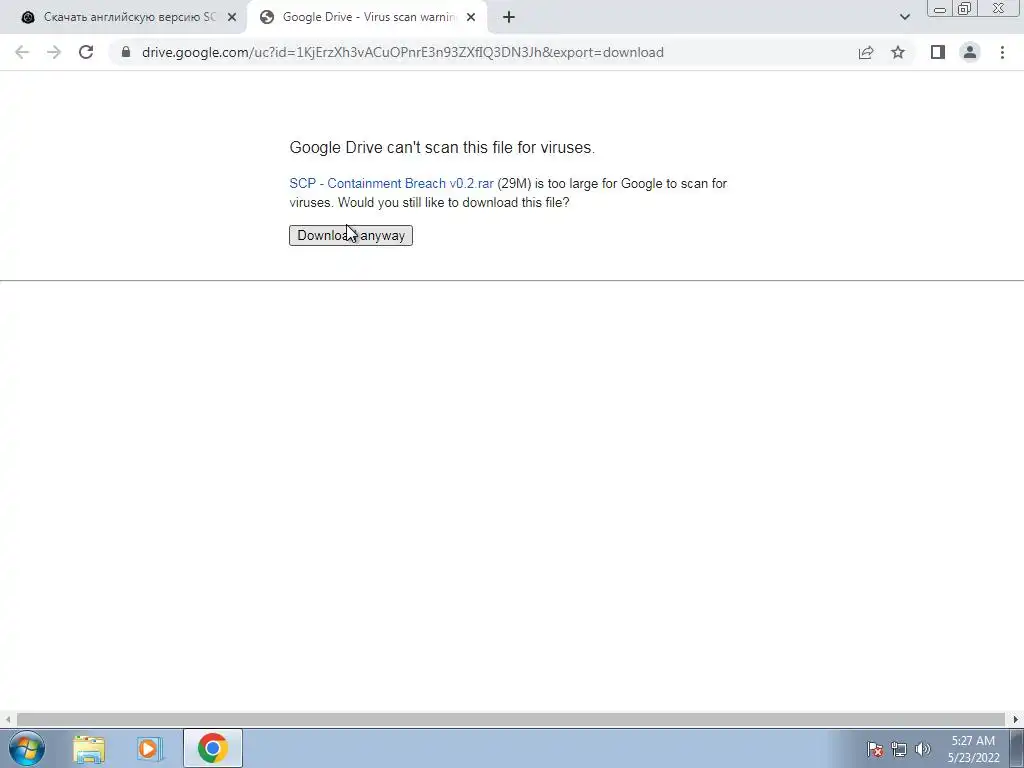Open the Chrome profile avatar
The height and width of the screenshot is (768, 1024).
point(970,52)
